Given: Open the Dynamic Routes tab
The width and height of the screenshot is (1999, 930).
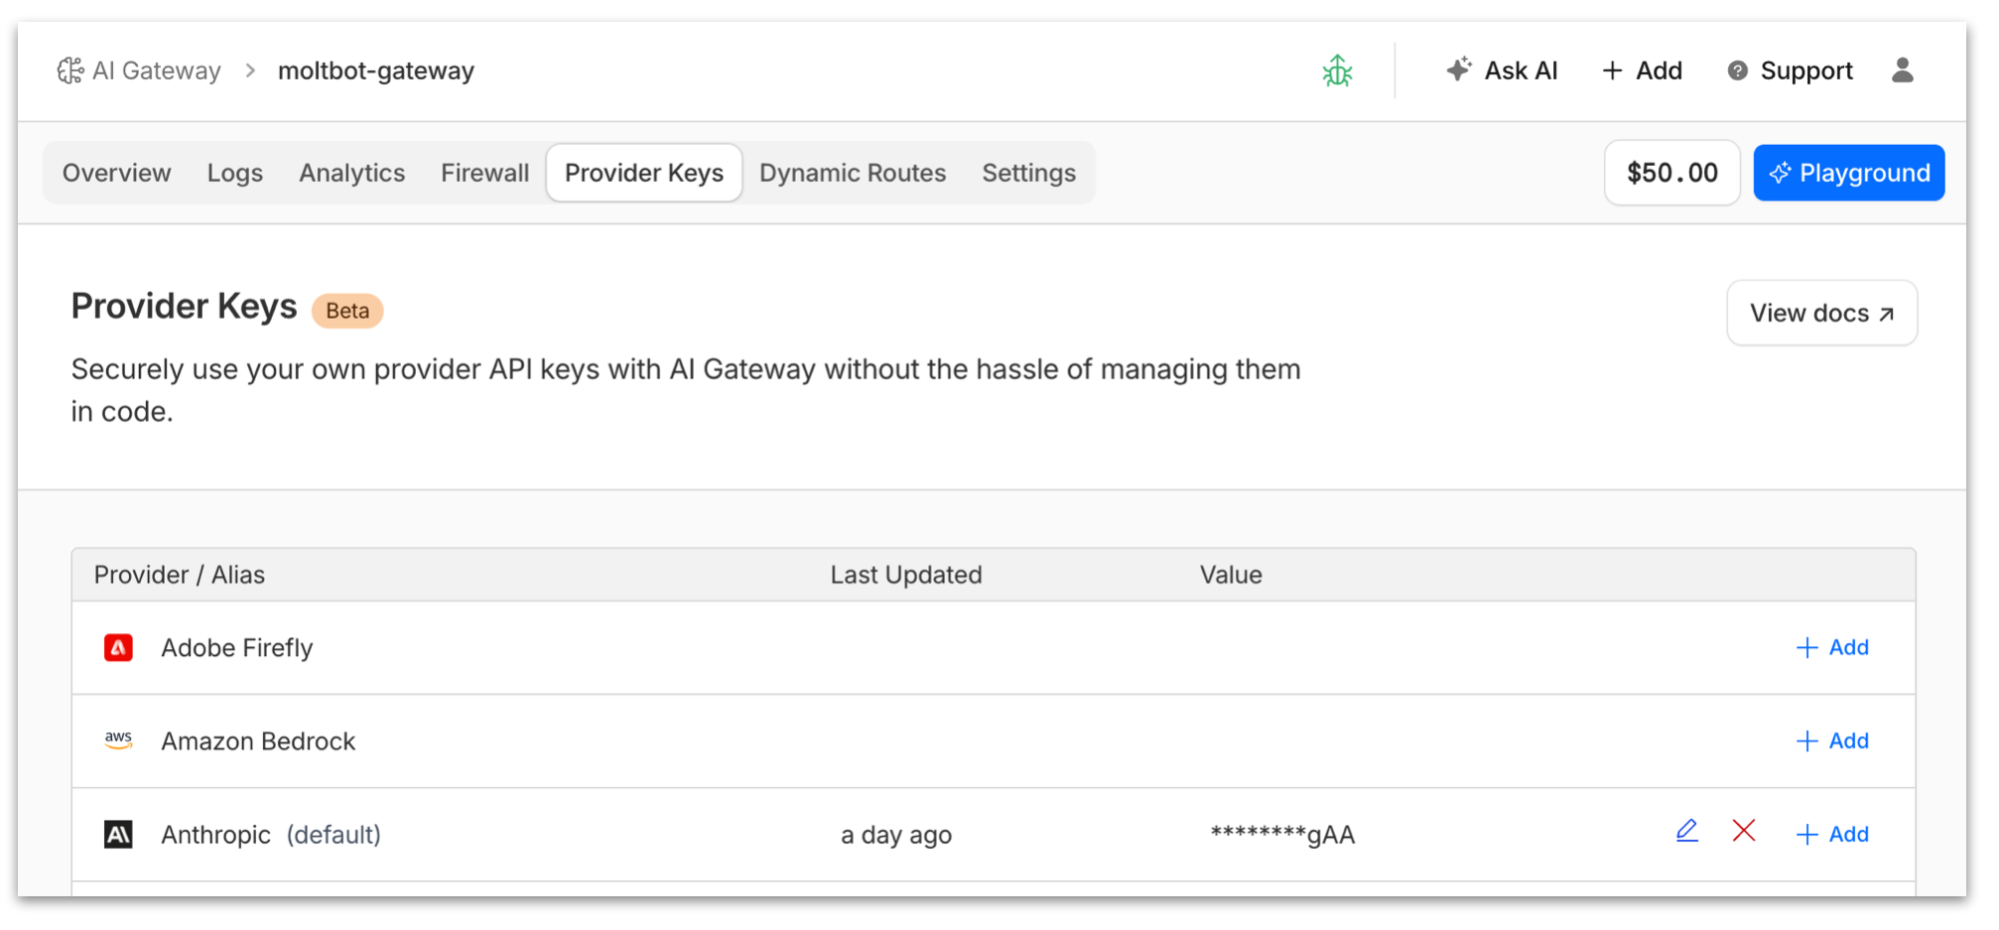Looking at the screenshot, I should tap(852, 173).
